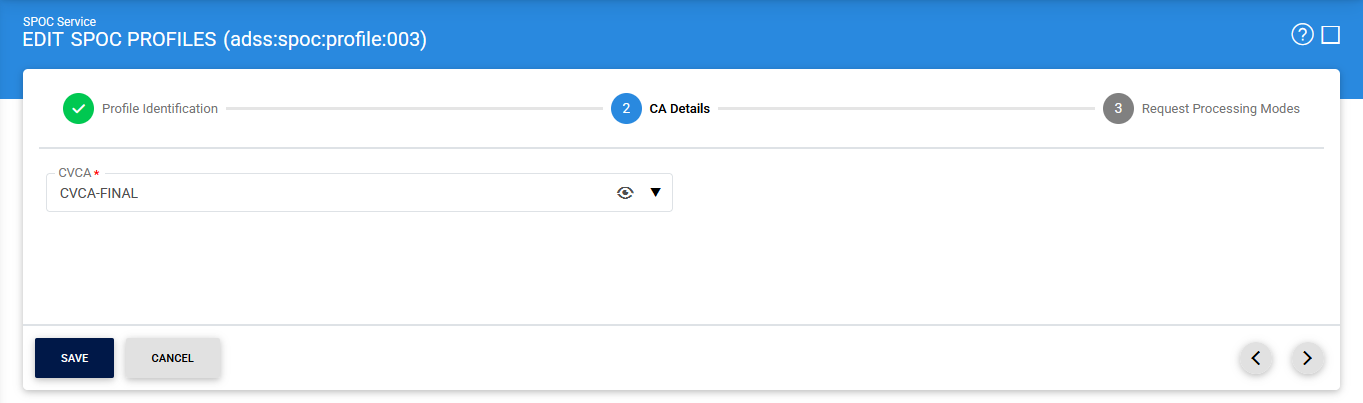
Task: Click the line between steps 1 and 2
Action: pos(414,108)
